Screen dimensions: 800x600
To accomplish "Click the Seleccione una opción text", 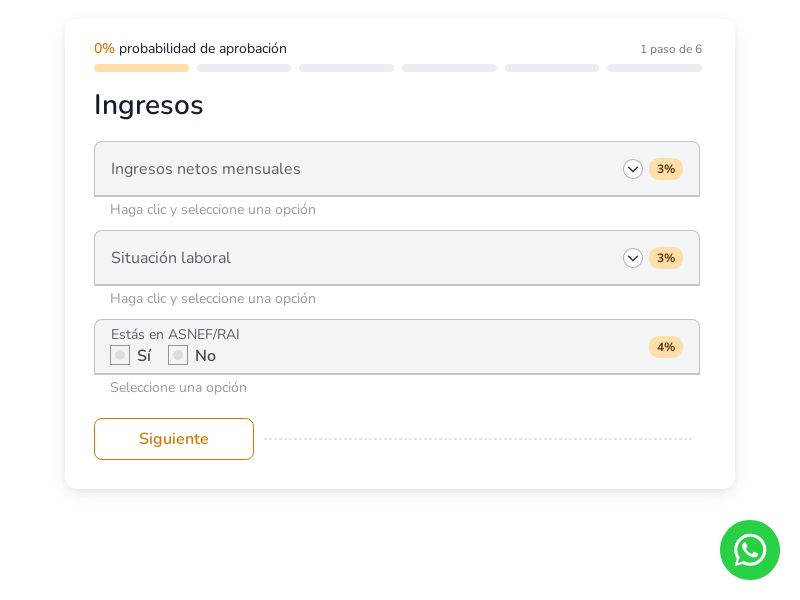I will pos(178,388).
